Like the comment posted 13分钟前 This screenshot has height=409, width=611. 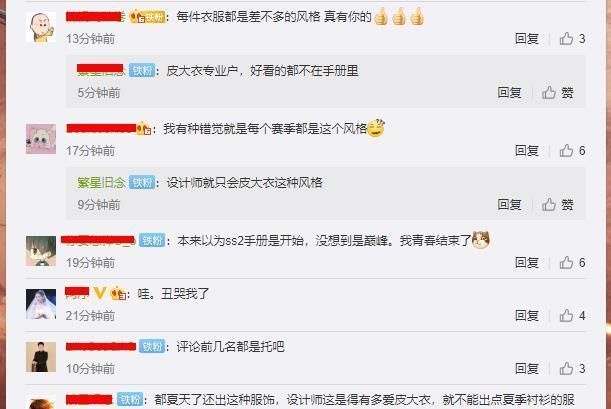[x=572, y=39]
